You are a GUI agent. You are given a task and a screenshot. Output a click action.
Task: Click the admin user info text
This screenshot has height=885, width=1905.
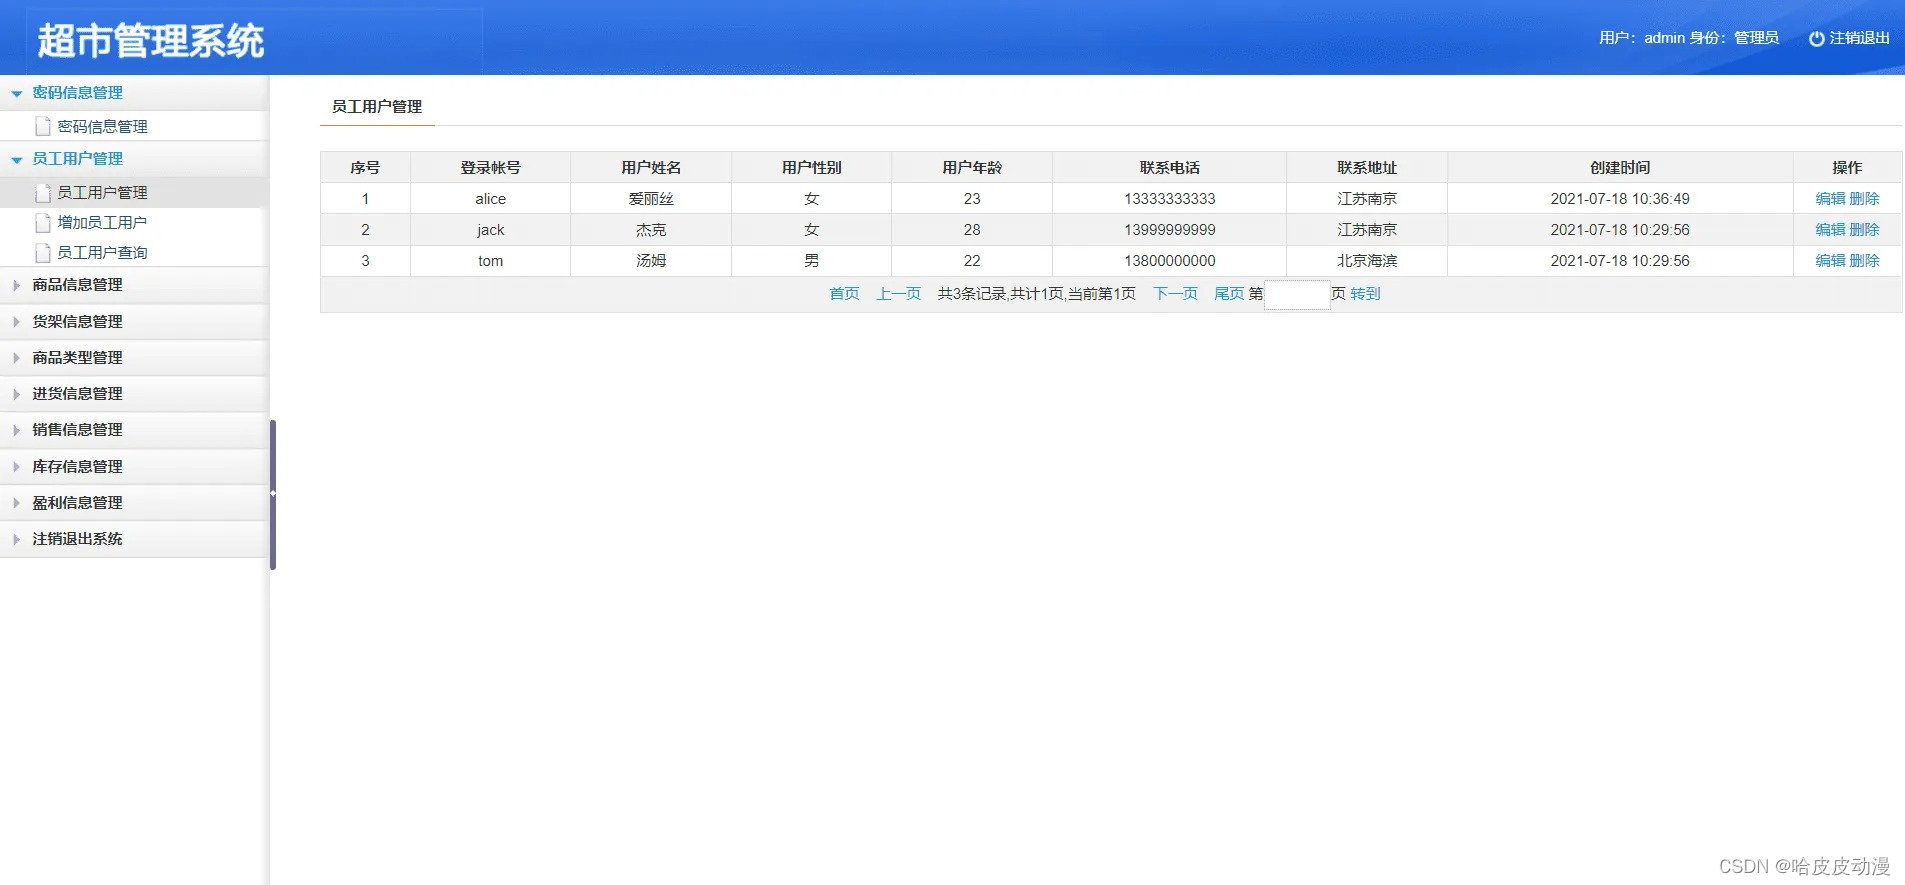(x=1688, y=38)
